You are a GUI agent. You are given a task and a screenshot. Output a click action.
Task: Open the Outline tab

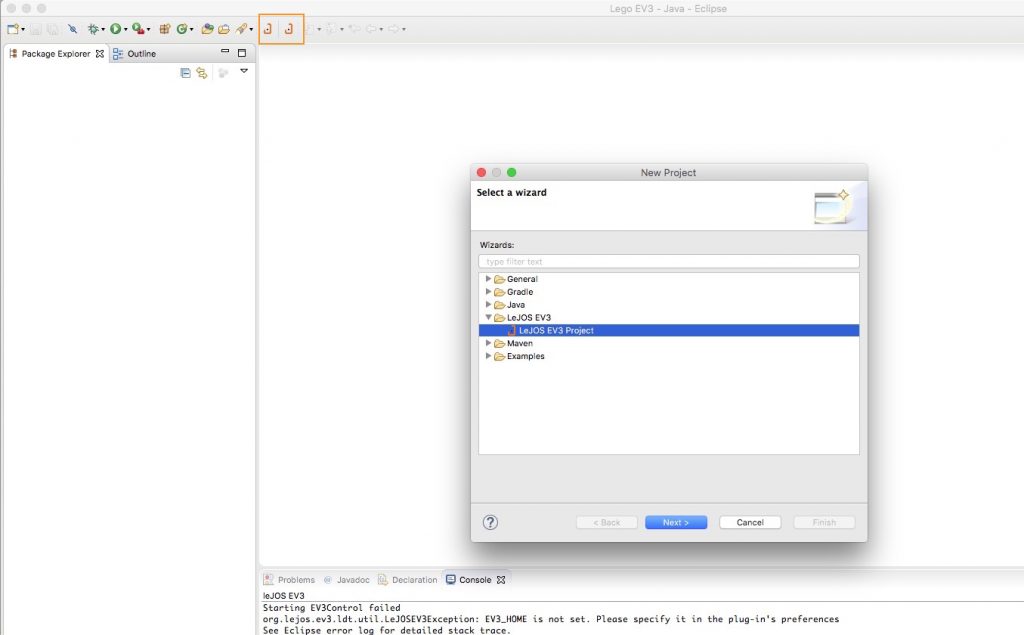(x=140, y=53)
